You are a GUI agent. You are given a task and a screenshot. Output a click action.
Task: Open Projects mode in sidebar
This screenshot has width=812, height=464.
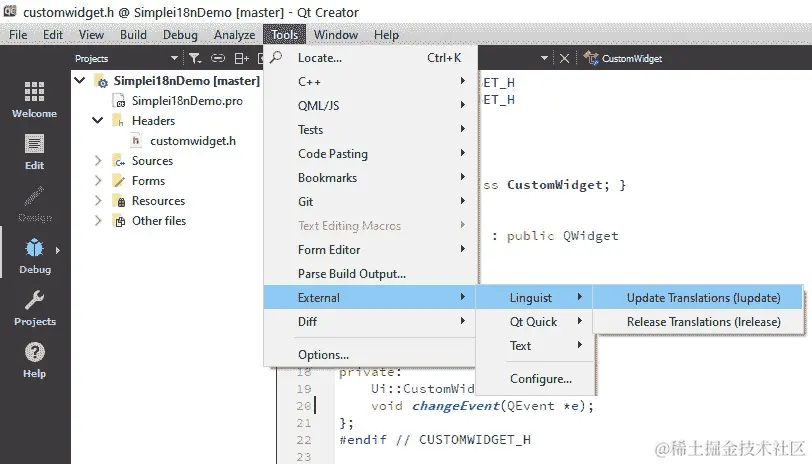pos(34,308)
